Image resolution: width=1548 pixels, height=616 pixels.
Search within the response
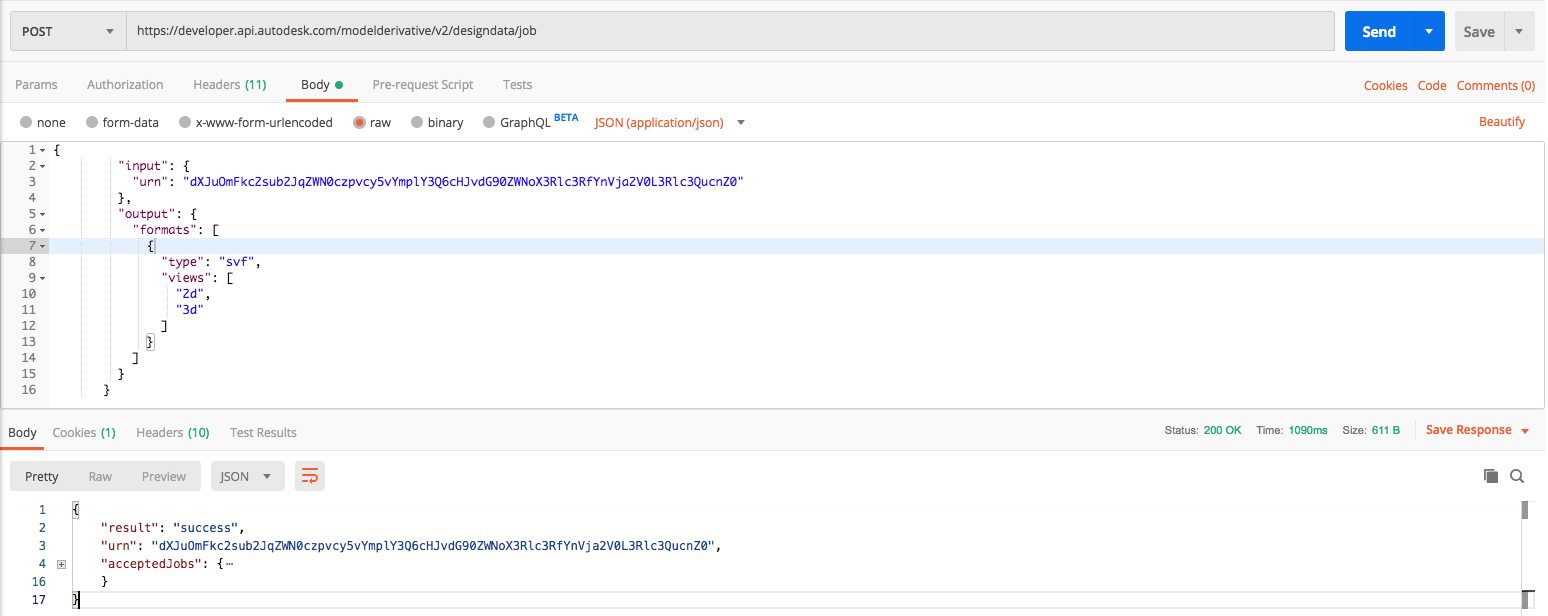(x=1517, y=476)
